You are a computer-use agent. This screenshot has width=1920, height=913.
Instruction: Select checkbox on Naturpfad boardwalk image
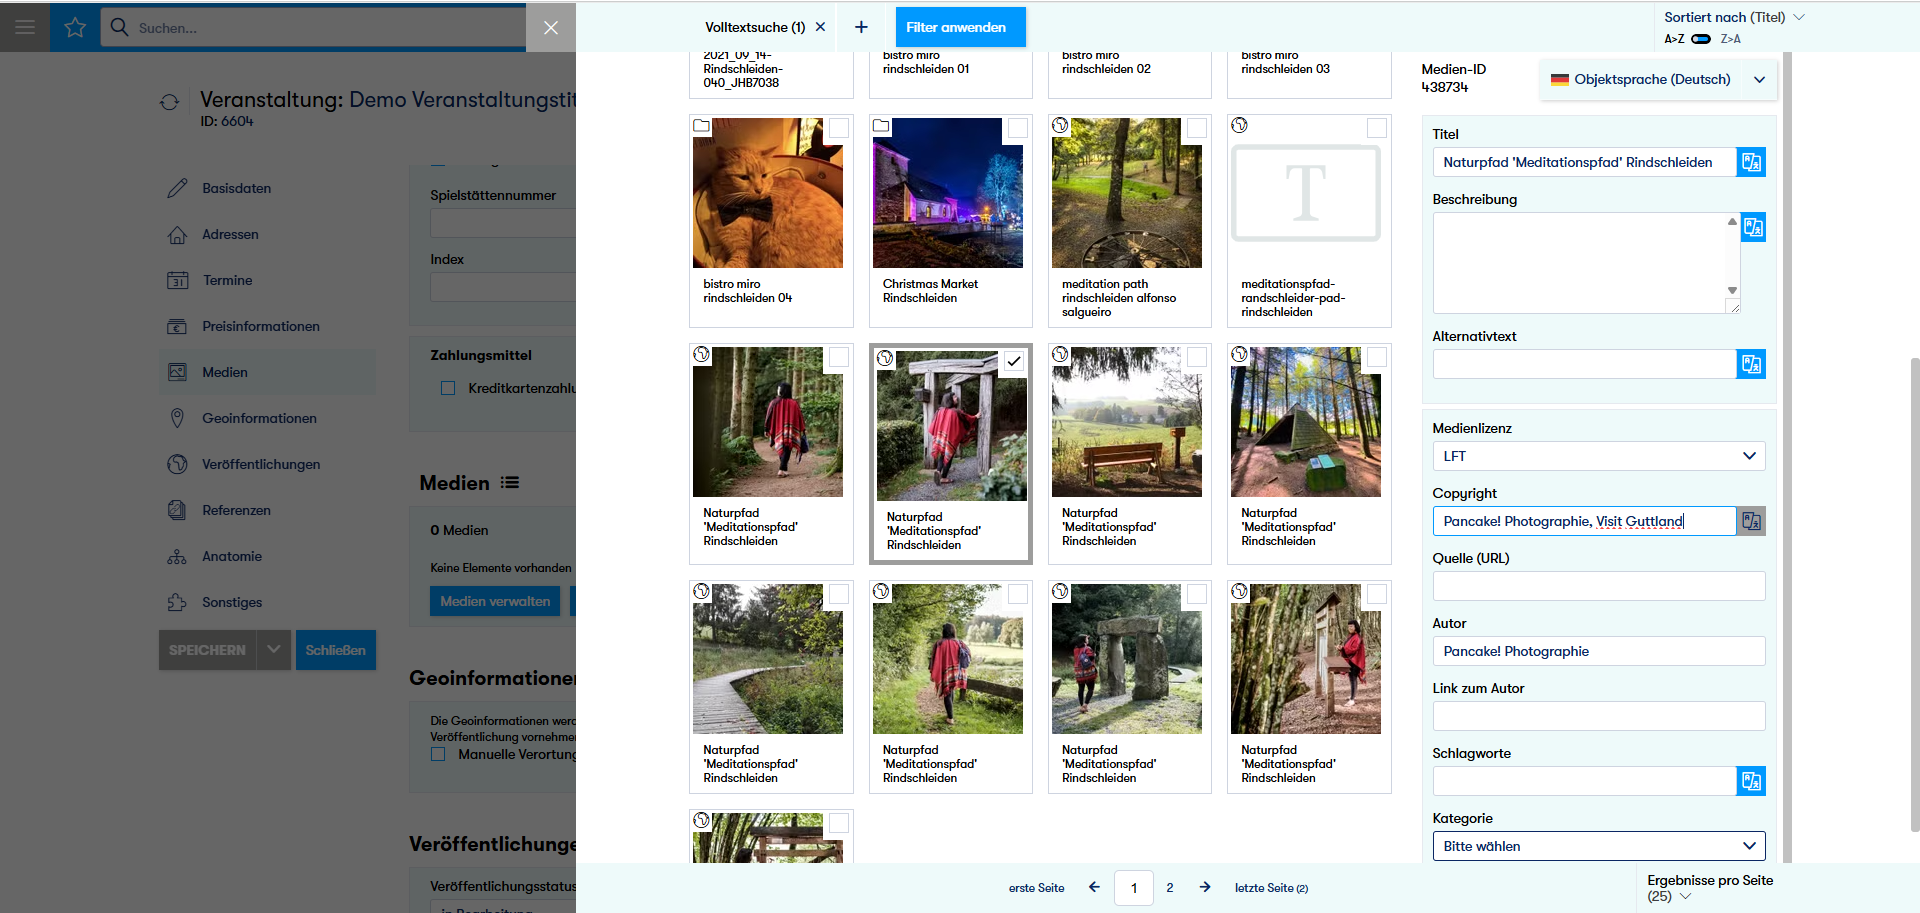click(839, 594)
